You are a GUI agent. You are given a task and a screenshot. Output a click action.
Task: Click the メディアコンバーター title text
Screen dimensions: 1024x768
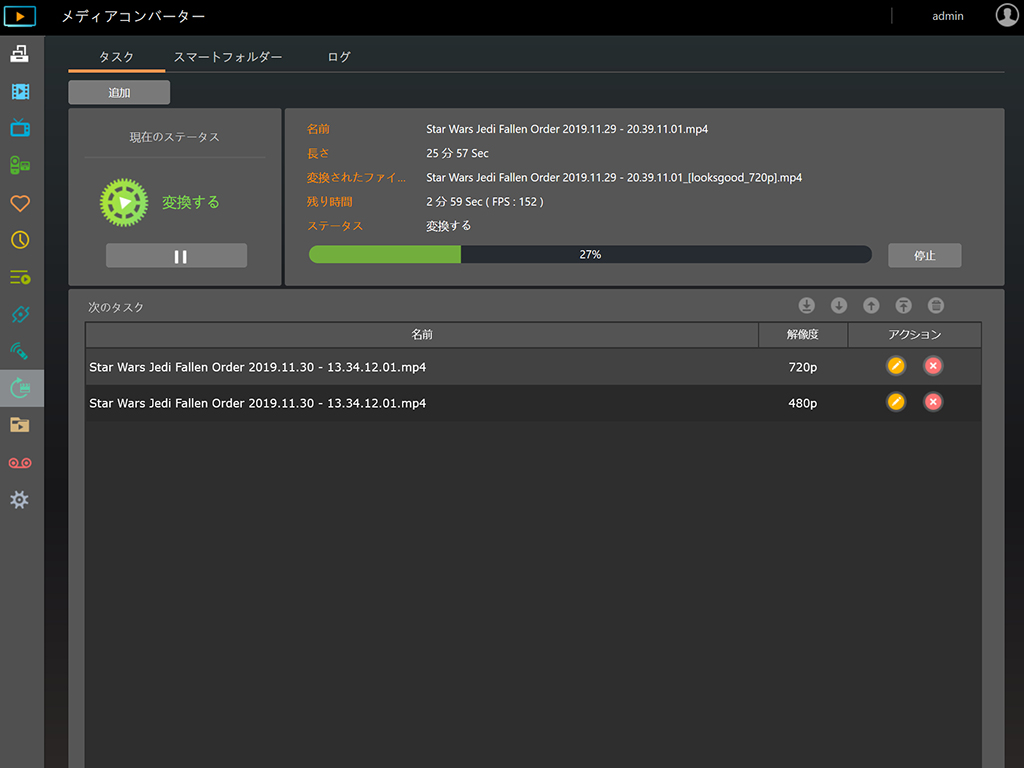pos(133,16)
